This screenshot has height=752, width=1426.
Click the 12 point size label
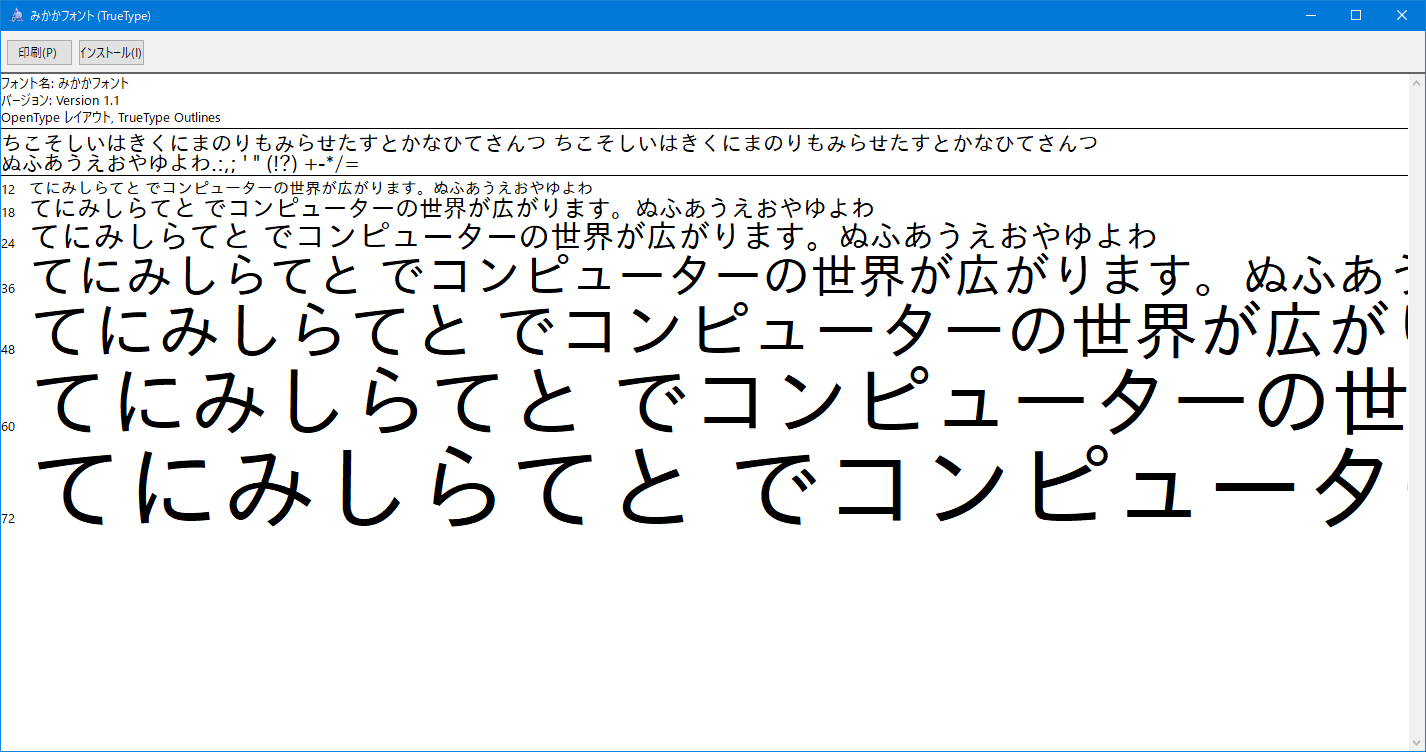[x=8, y=190]
